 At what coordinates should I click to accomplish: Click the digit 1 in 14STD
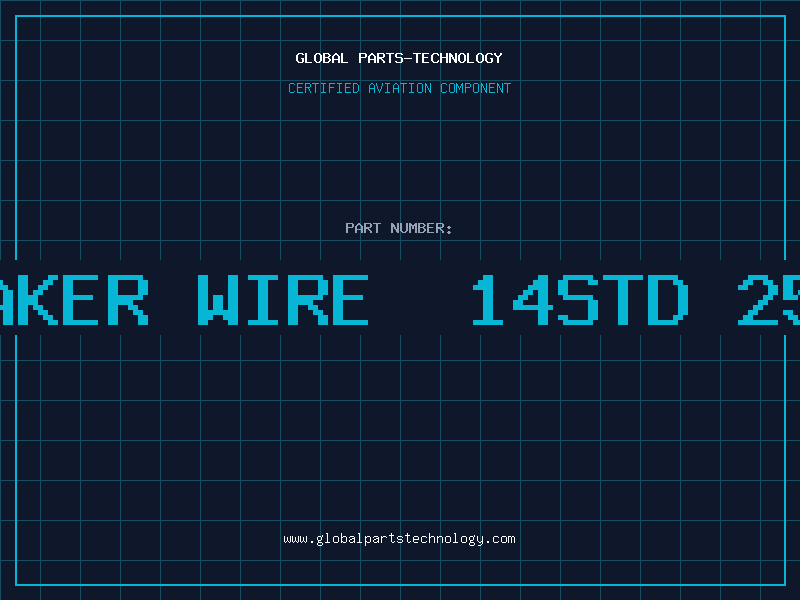tap(487, 300)
